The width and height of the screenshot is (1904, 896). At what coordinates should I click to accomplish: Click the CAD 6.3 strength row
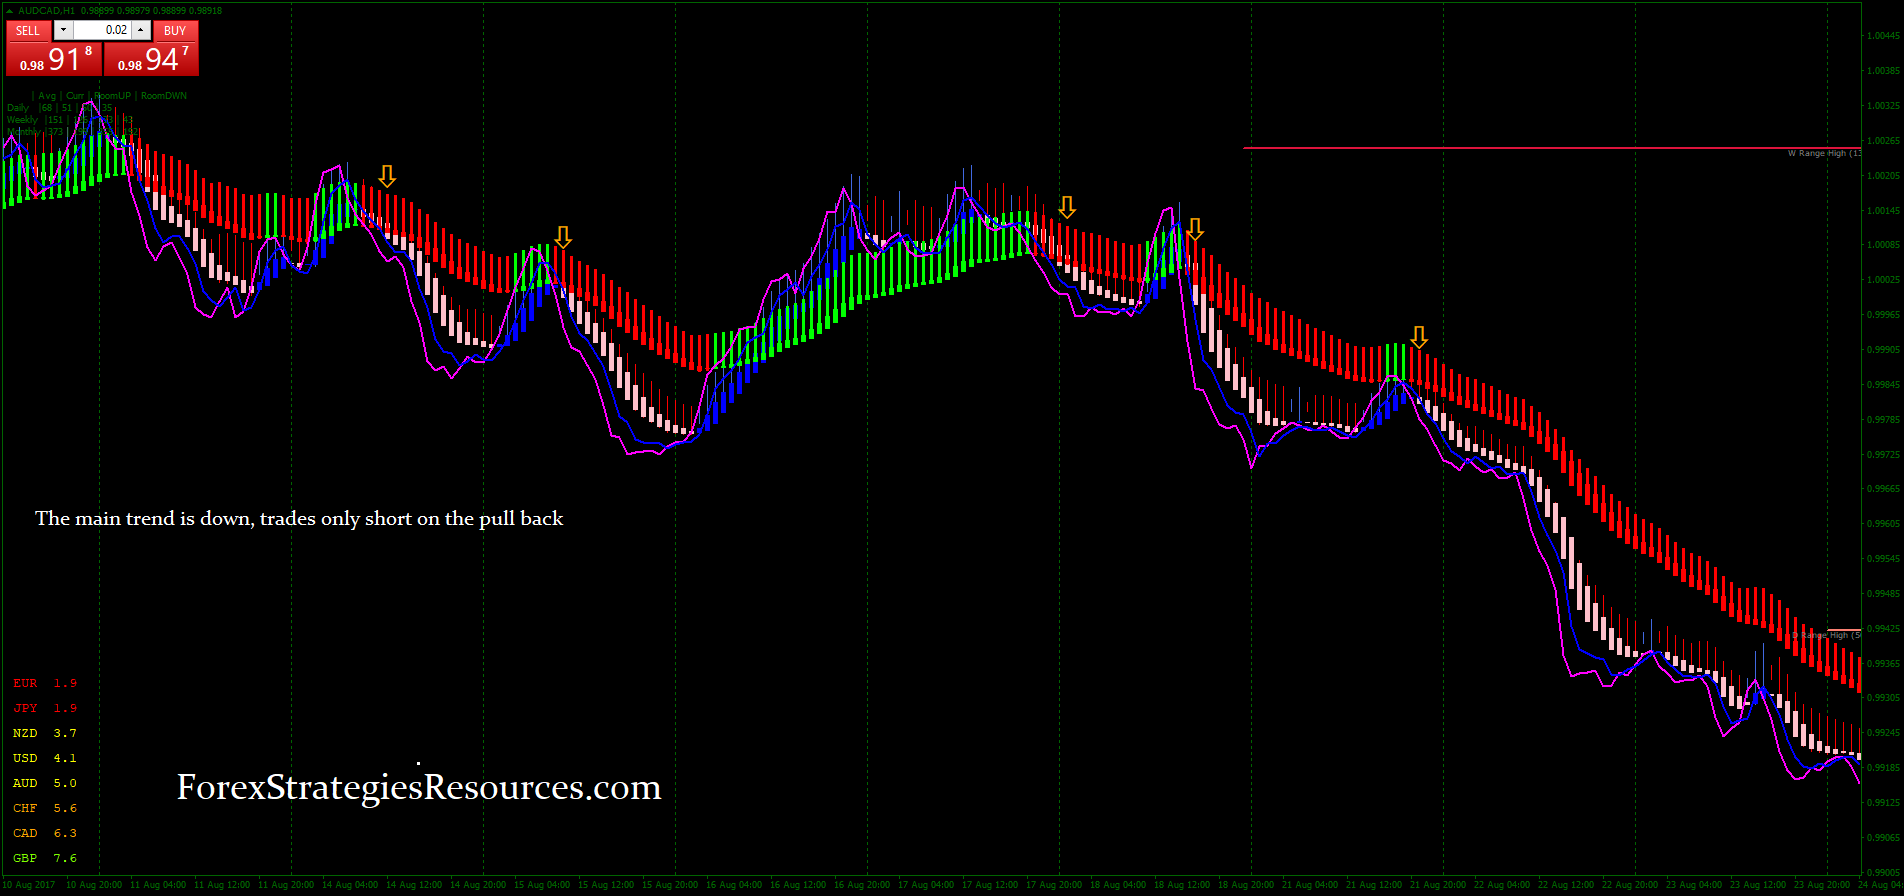(45, 833)
